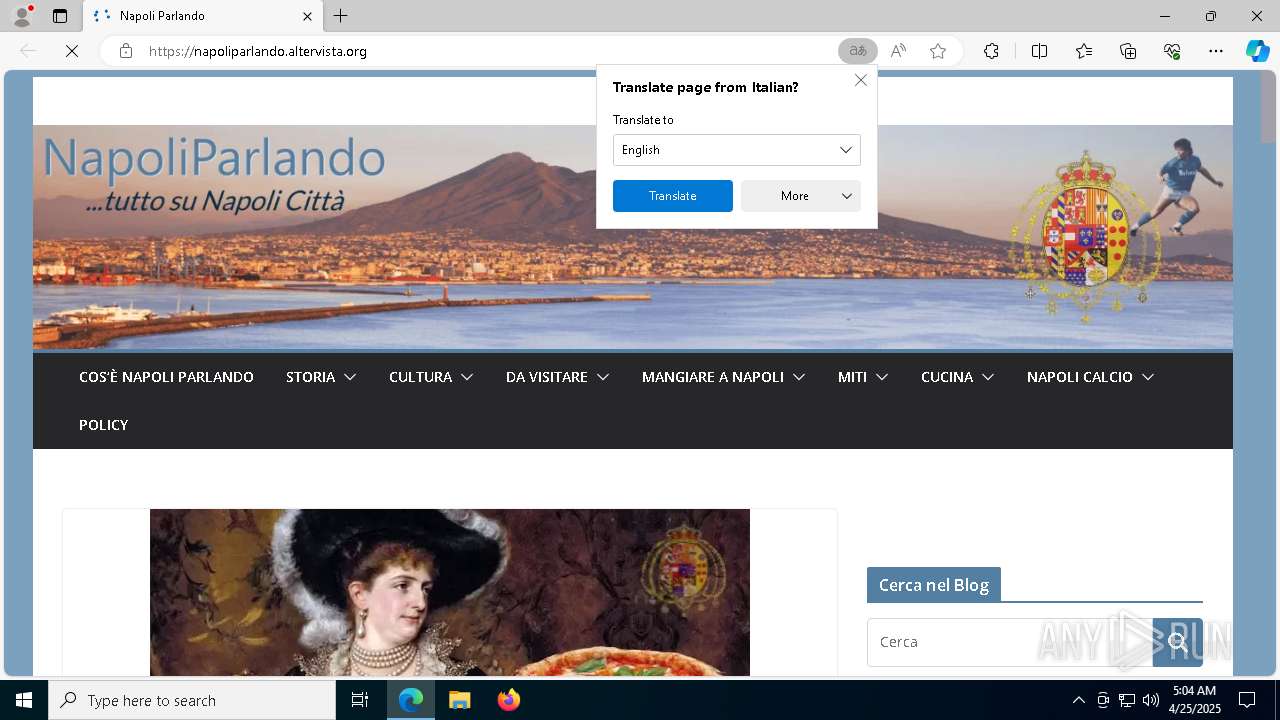This screenshot has width=1280, height=720.
Task: Click the blue Translate button
Action: pyautogui.click(x=673, y=196)
